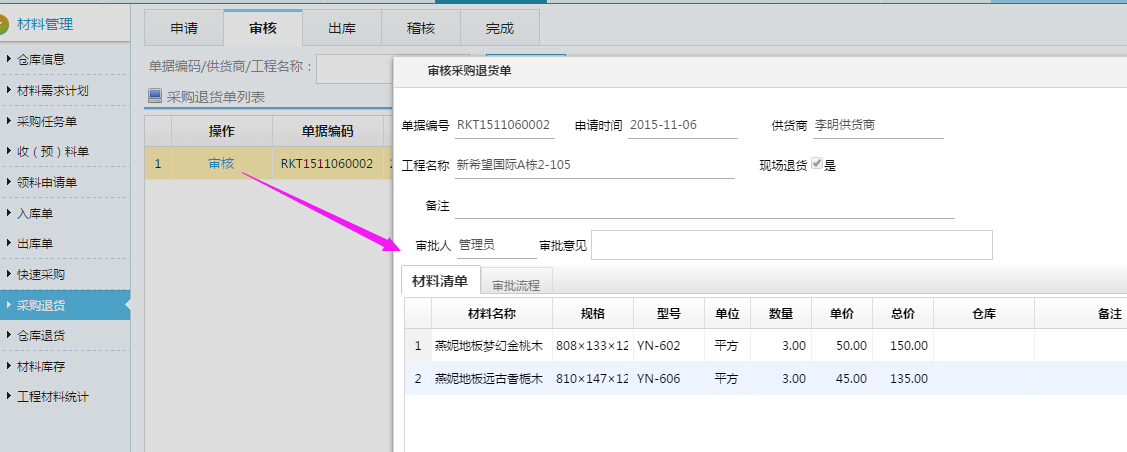
Task: Switch to the 完成 tab
Action: click(x=500, y=28)
